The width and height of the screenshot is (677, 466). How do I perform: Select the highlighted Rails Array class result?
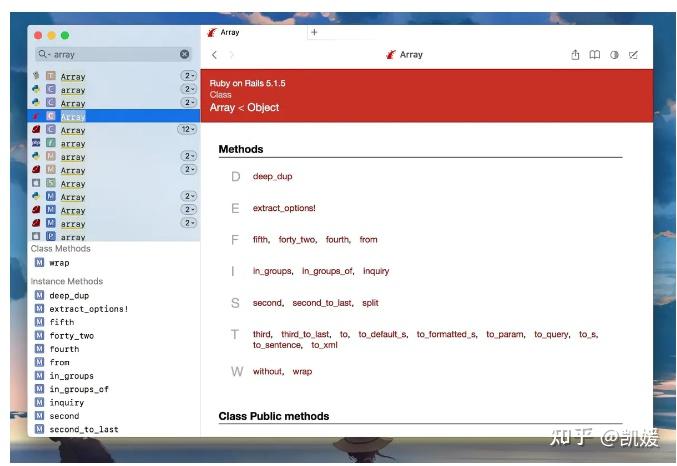point(114,116)
